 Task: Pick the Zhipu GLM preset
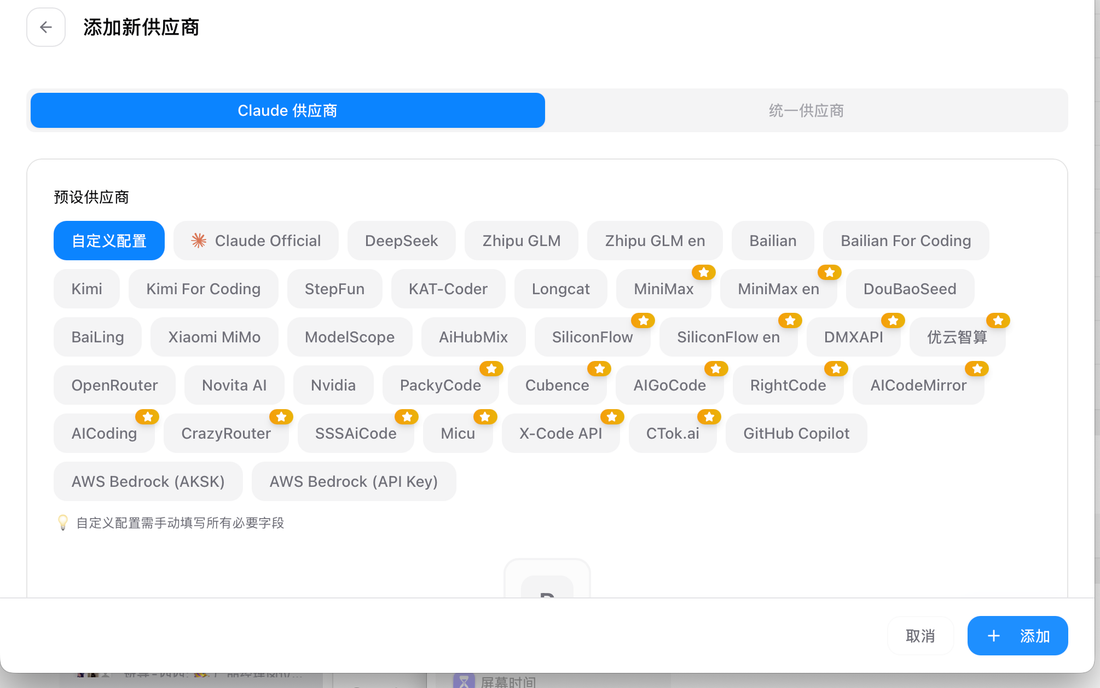point(521,241)
